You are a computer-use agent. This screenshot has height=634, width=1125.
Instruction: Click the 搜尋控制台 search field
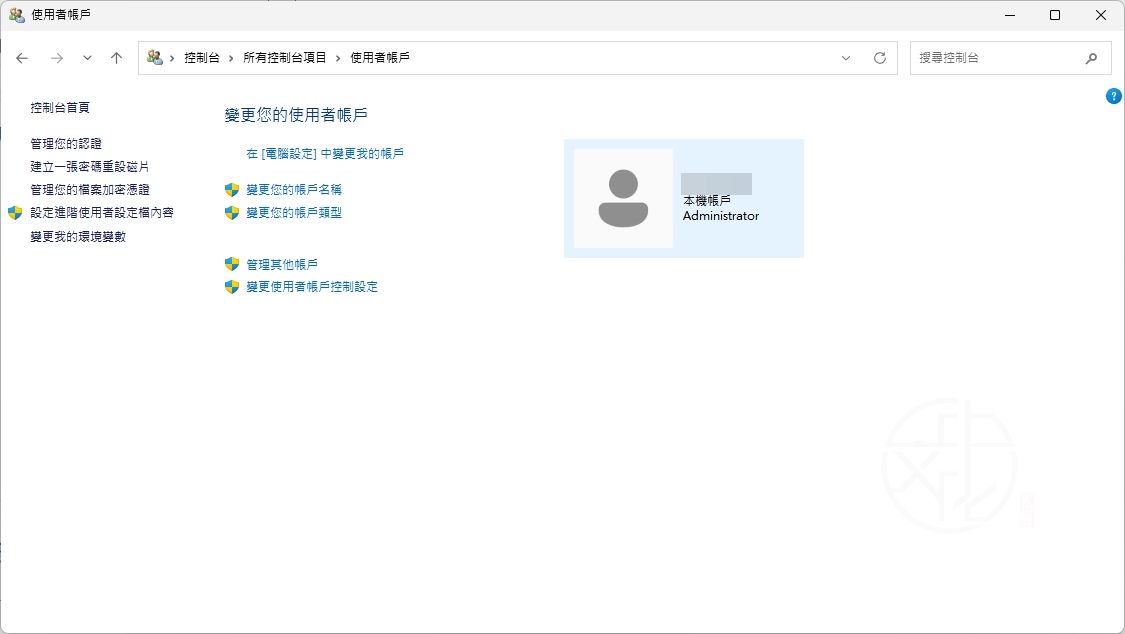tap(1010, 58)
